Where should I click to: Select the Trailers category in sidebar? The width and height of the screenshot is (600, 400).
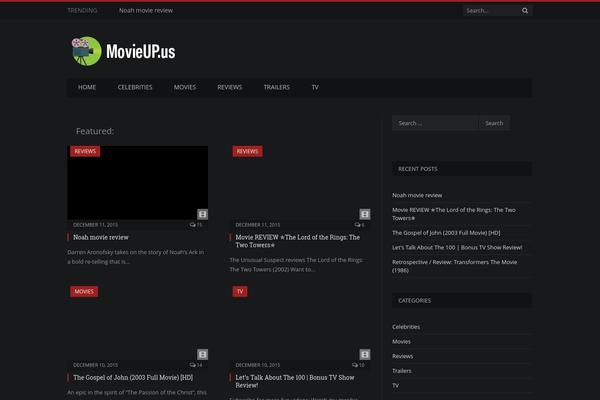click(x=401, y=371)
